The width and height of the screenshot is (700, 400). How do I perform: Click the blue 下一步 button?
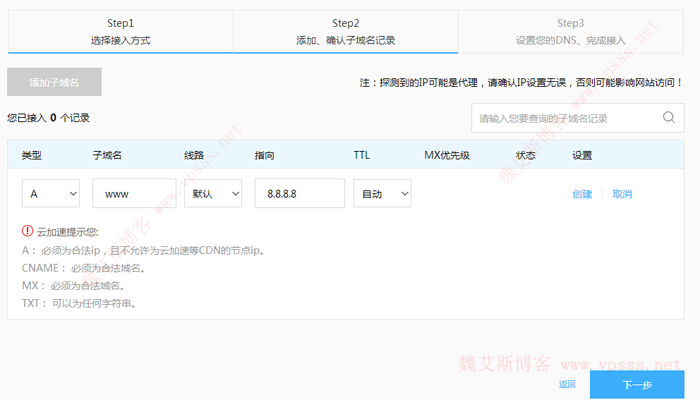pyautogui.click(x=636, y=385)
